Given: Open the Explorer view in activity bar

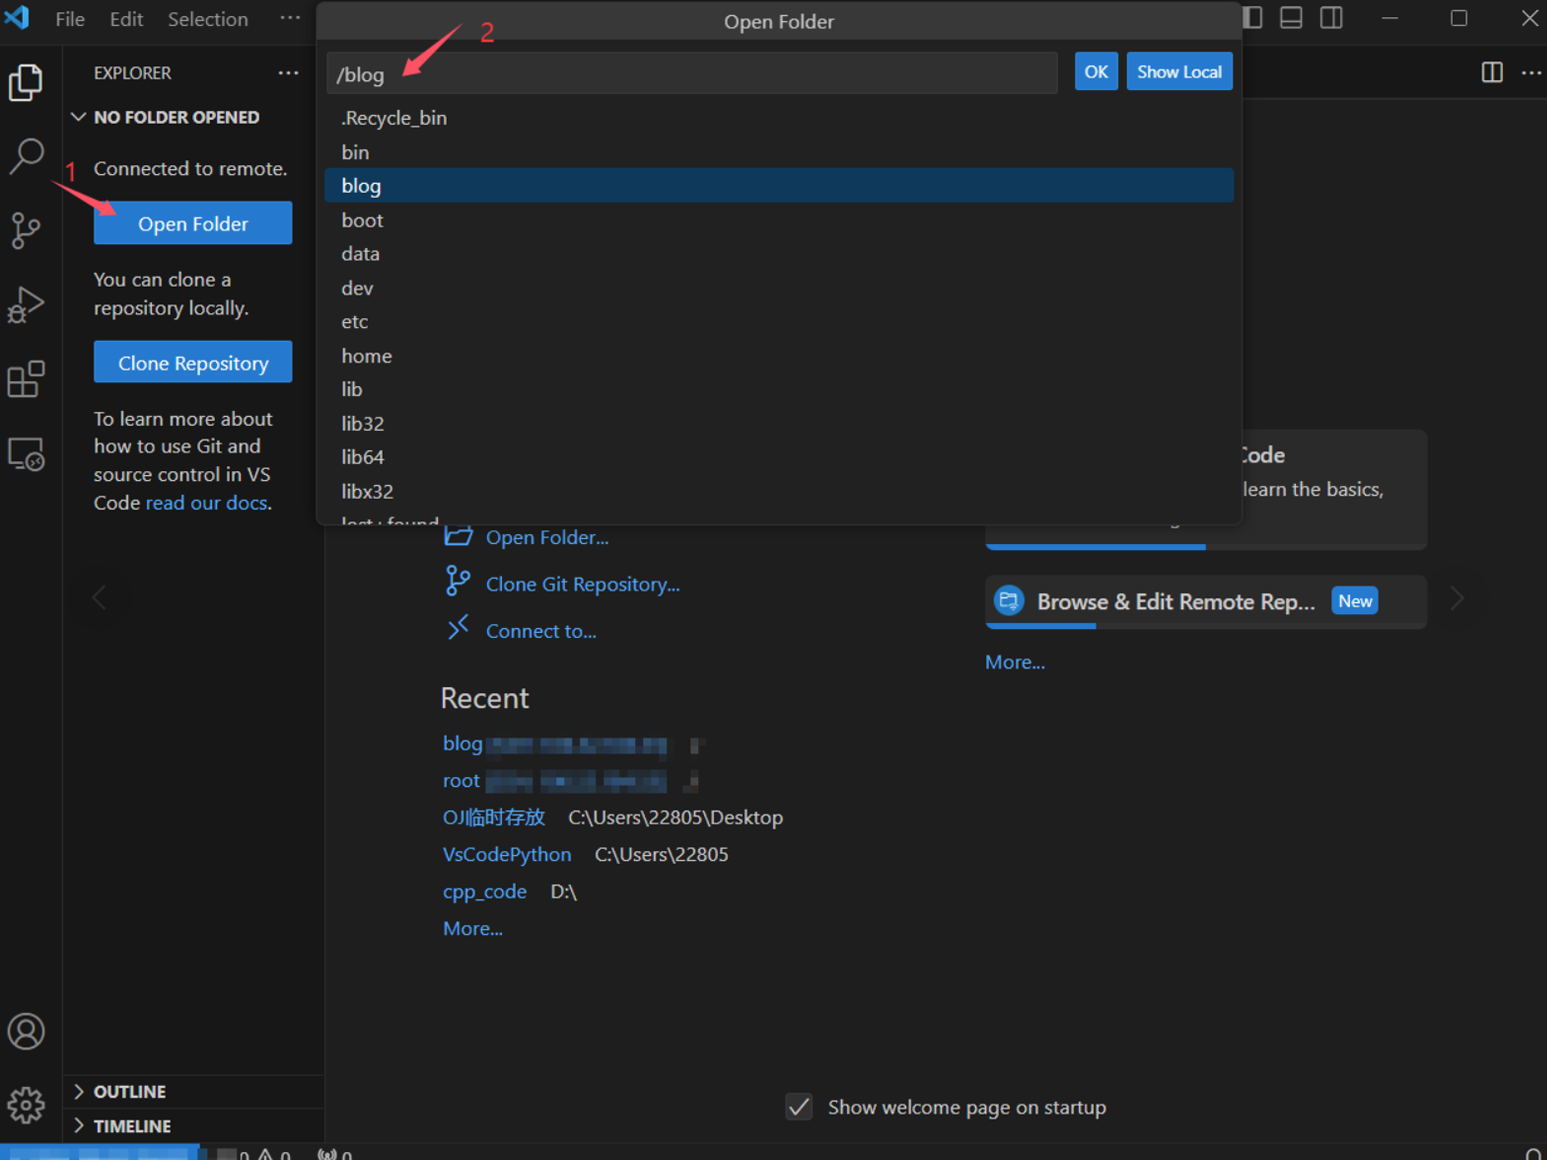Looking at the screenshot, I should [26, 82].
